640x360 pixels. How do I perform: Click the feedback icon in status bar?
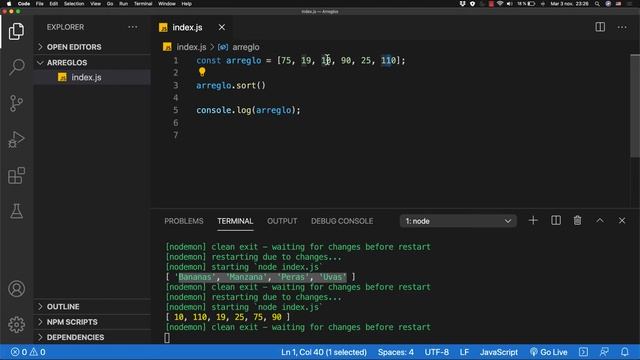[604, 352]
